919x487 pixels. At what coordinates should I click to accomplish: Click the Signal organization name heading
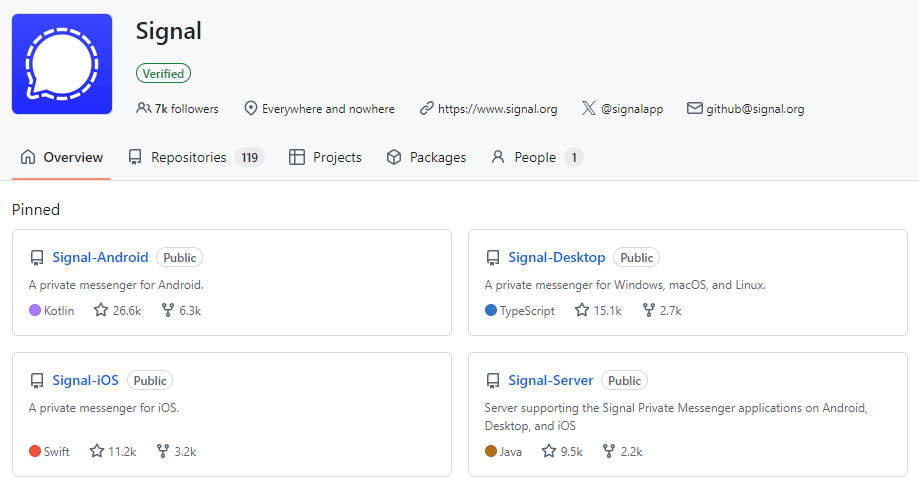point(169,31)
